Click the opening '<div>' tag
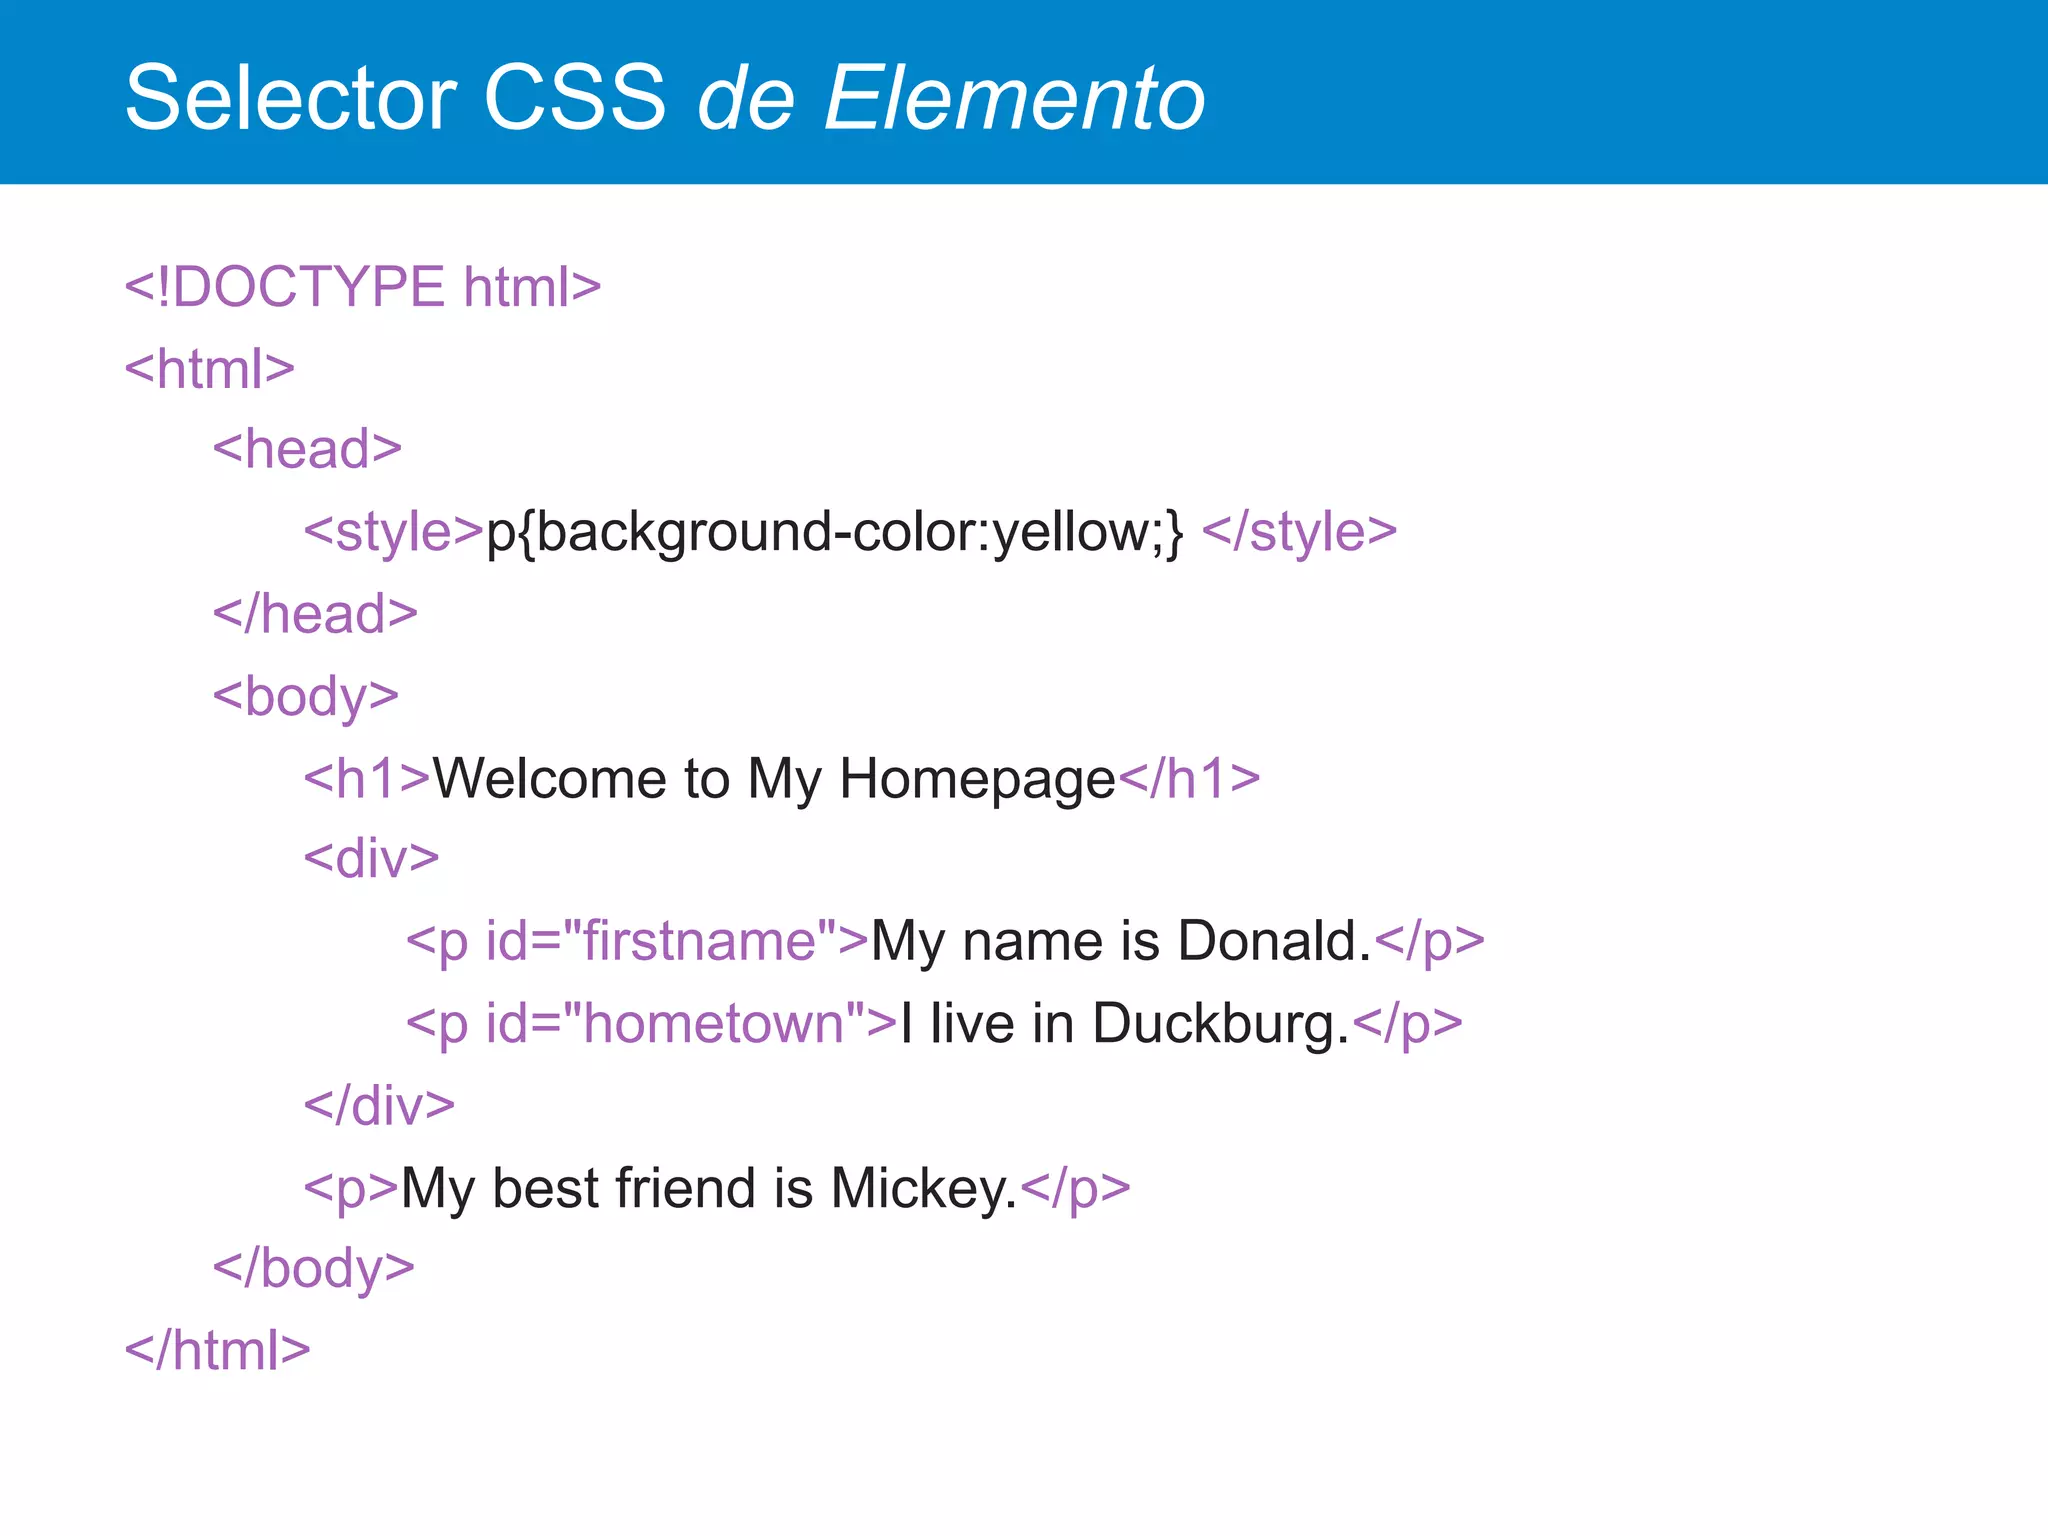 (372, 859)
